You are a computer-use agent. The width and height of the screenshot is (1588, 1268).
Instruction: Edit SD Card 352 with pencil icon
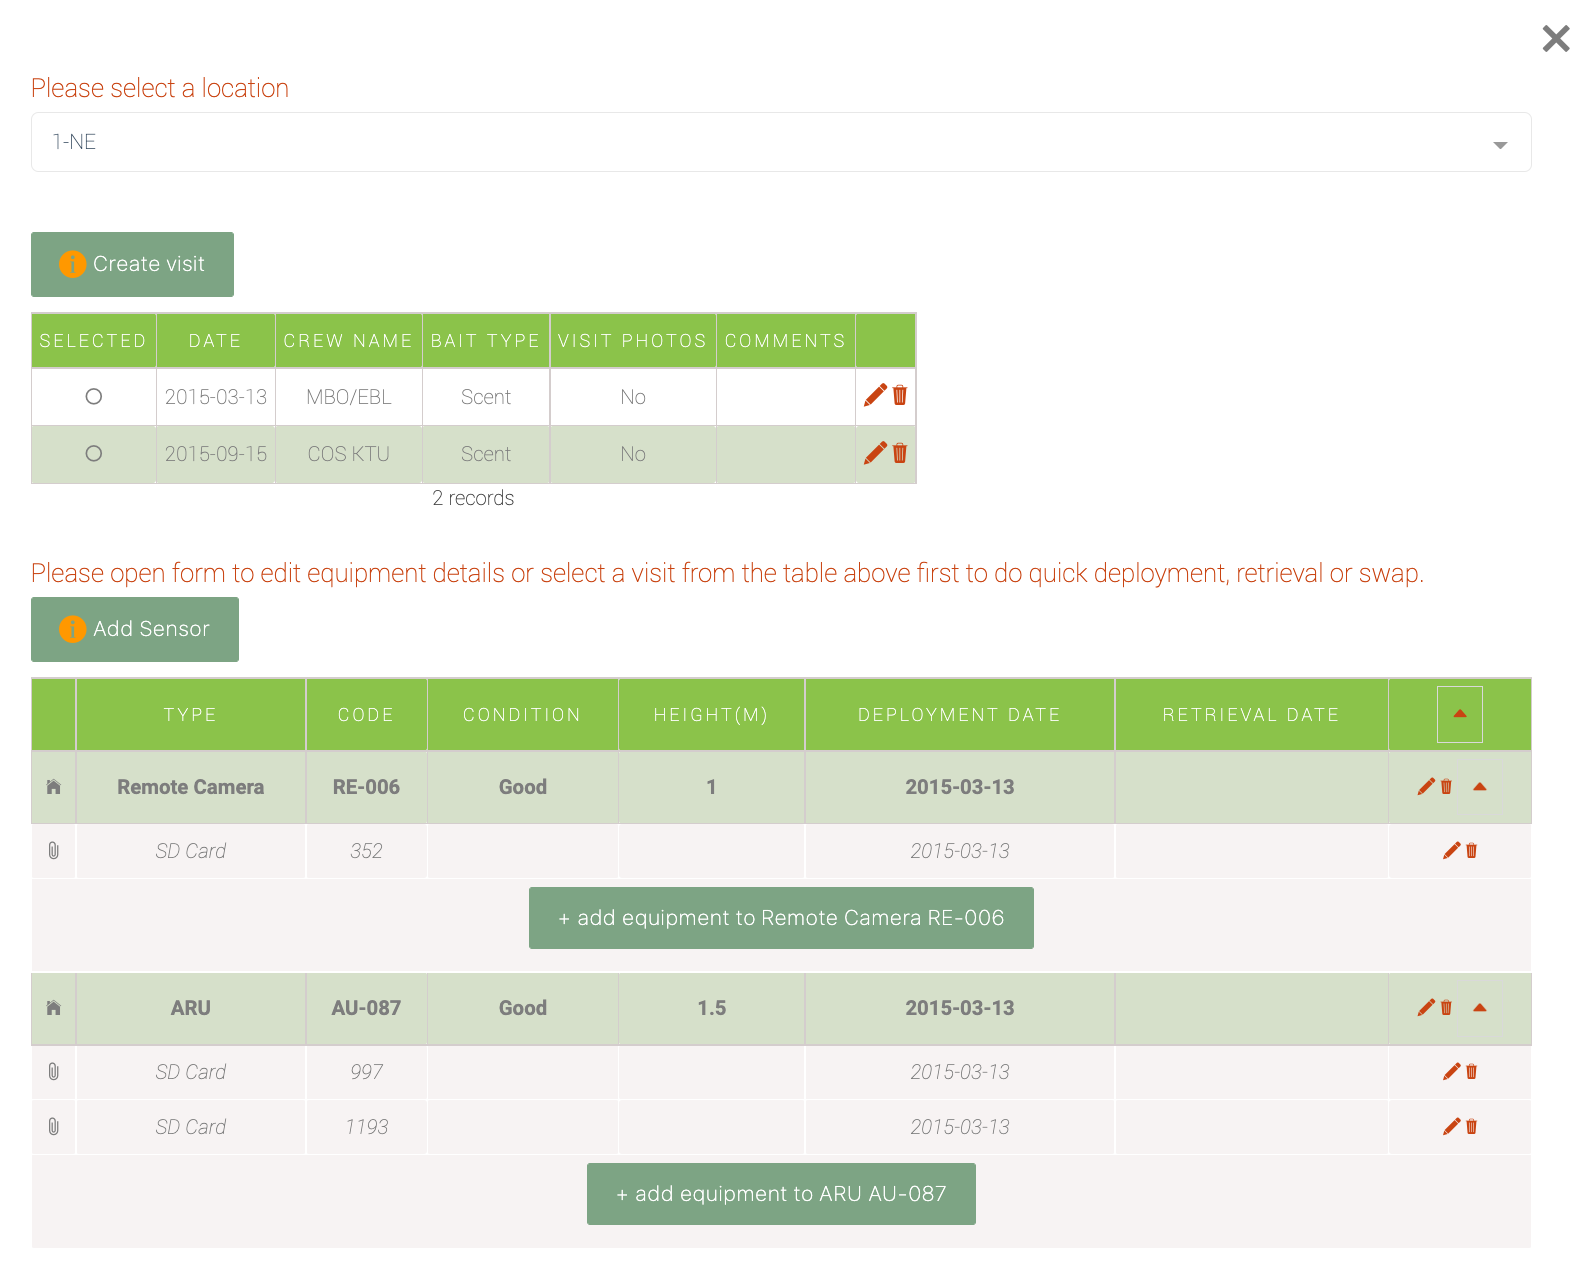pyautogui.click(x=1452, y=851)
